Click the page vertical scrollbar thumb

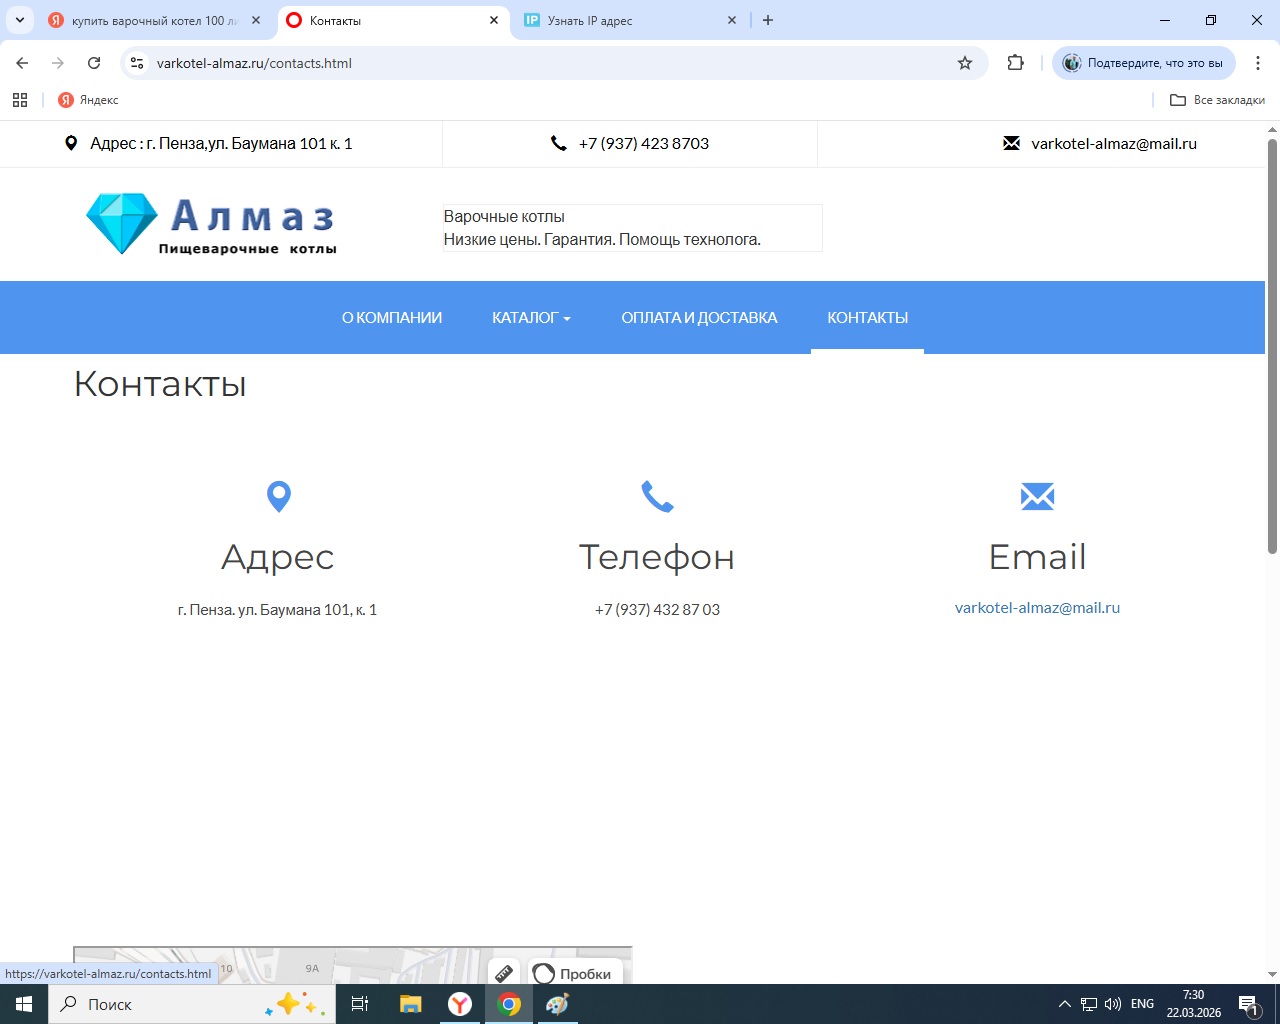1272,345
